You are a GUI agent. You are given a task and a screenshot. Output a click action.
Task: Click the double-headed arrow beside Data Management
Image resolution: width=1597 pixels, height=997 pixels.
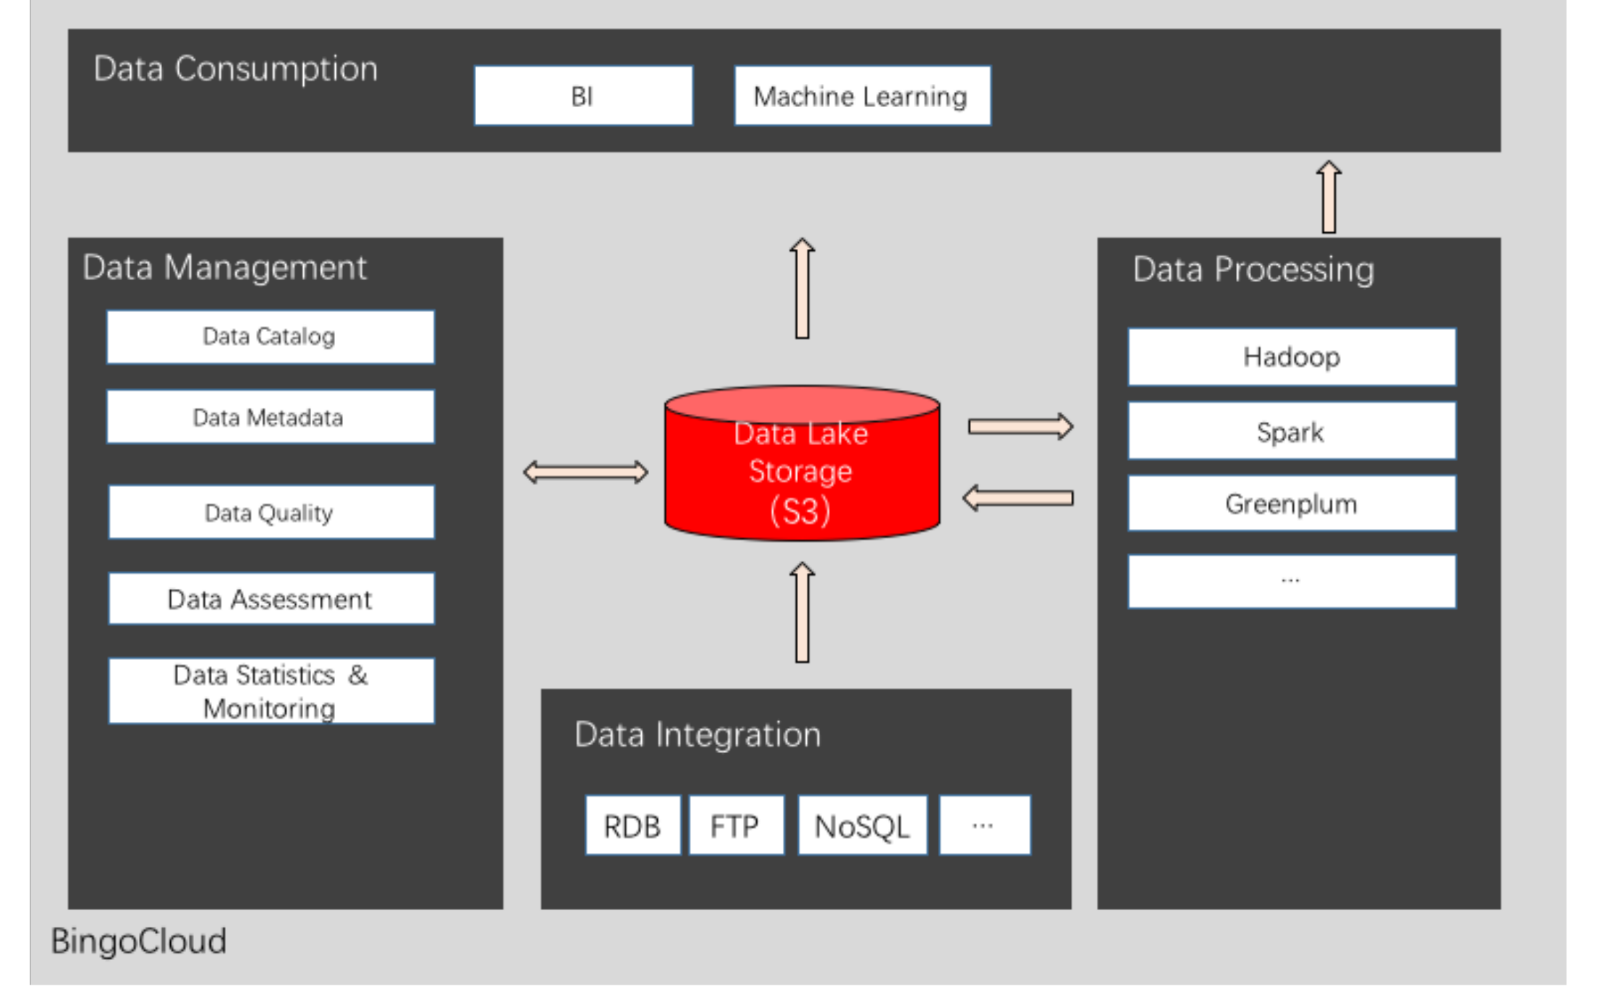(585, 472)
